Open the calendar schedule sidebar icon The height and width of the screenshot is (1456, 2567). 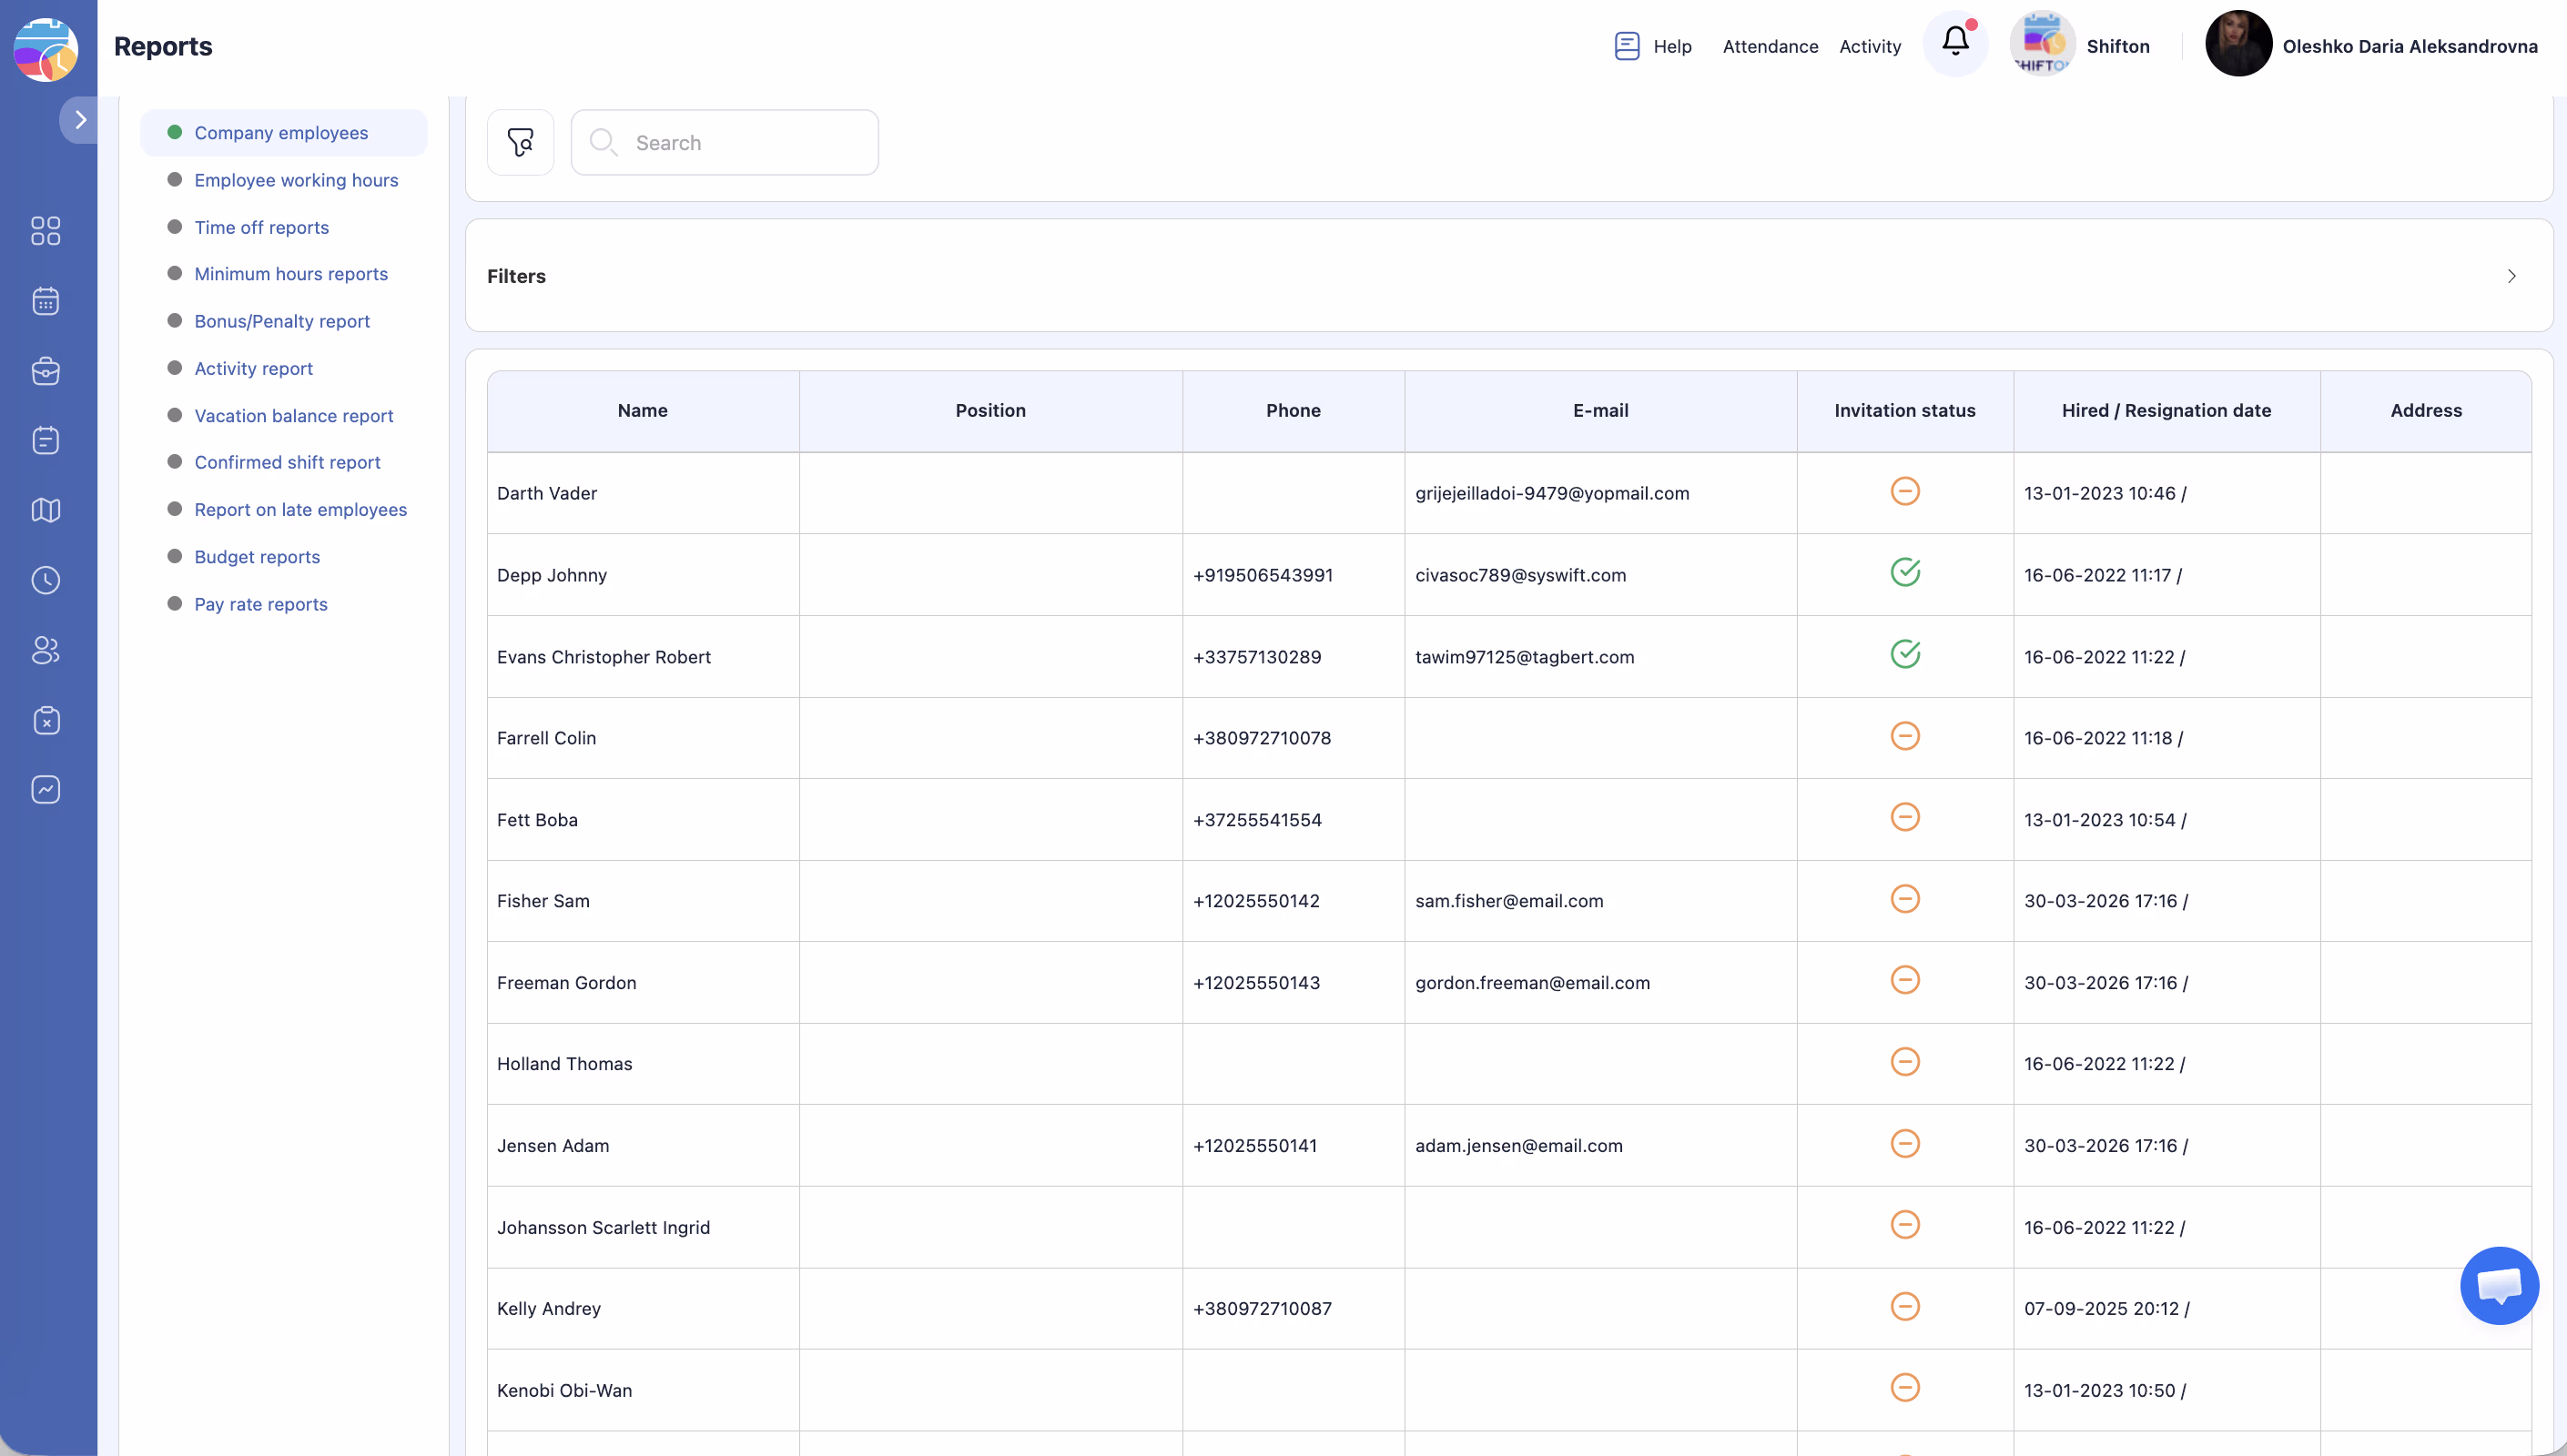pyautogui.click(x=46, y=301)
